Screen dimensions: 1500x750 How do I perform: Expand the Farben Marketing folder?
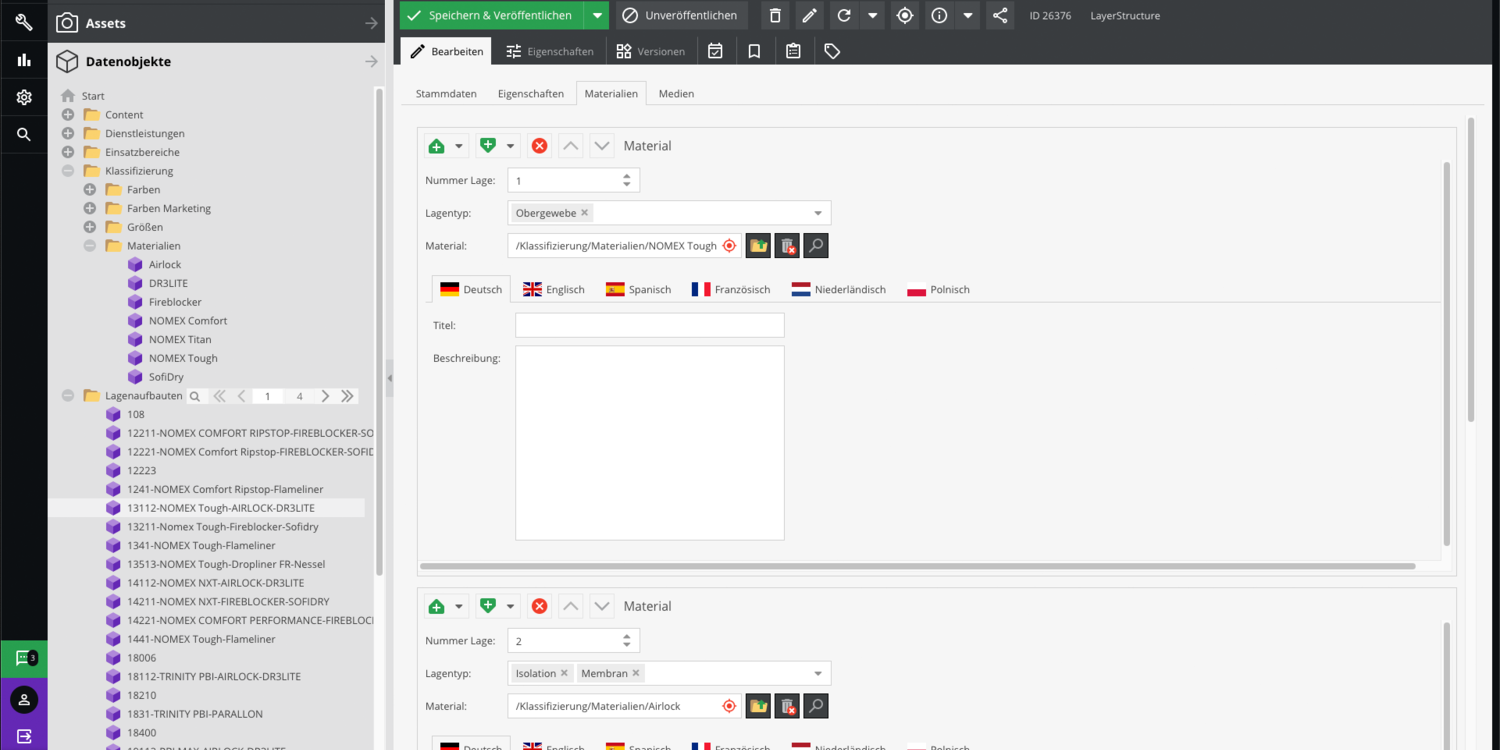coord(90,208)
